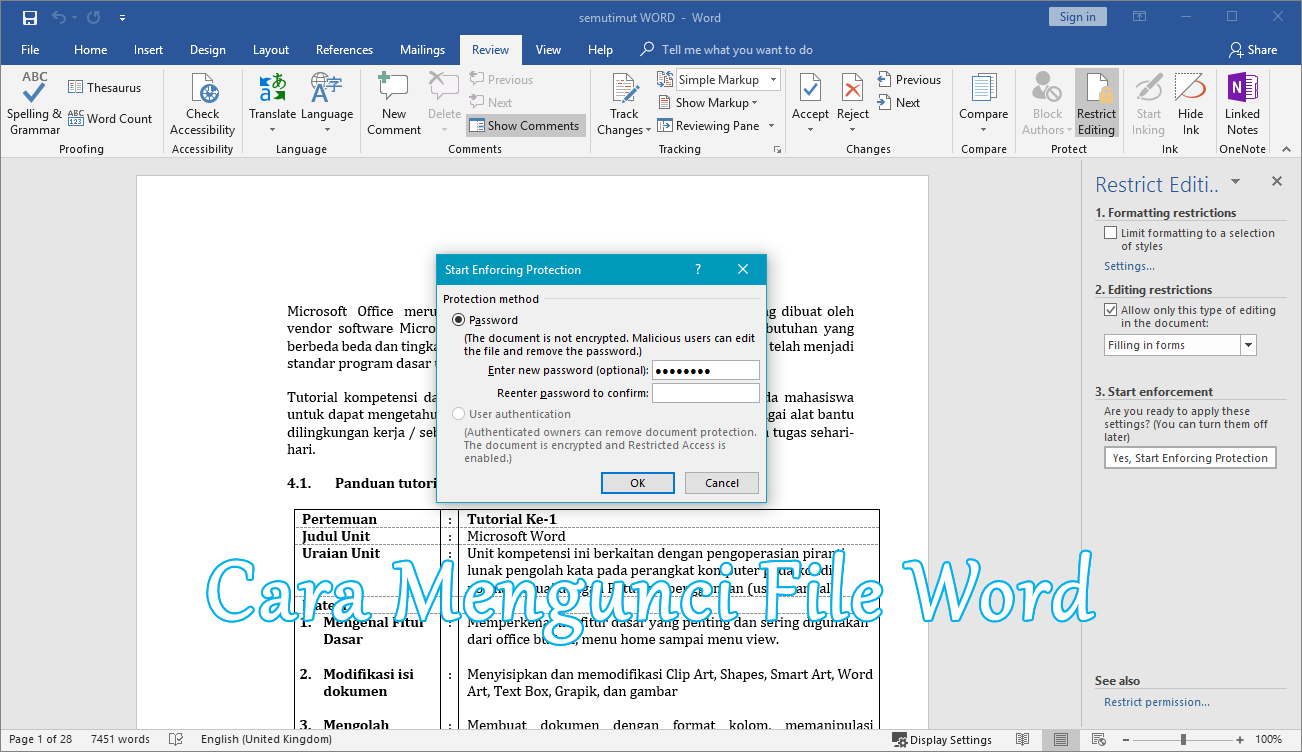This screenshot has width=1302, height=752.
Task: Open Ribbon Display Options icon
Action: click(1140, 17)
